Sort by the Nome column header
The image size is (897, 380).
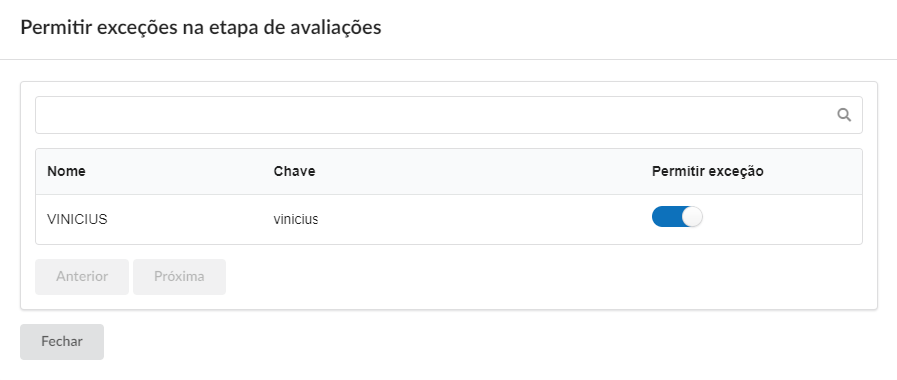(x=66, y=171)
